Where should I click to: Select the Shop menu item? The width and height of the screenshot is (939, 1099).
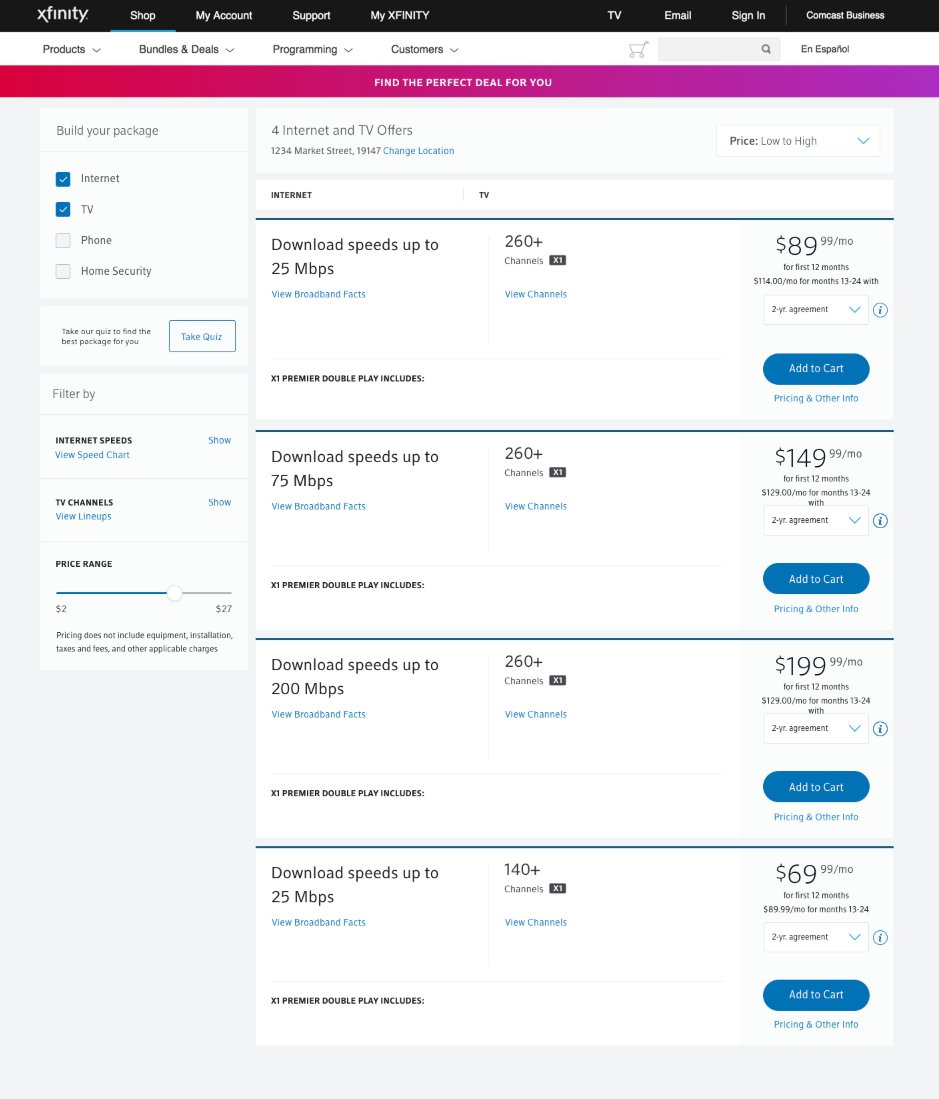(x=142, y=15)
